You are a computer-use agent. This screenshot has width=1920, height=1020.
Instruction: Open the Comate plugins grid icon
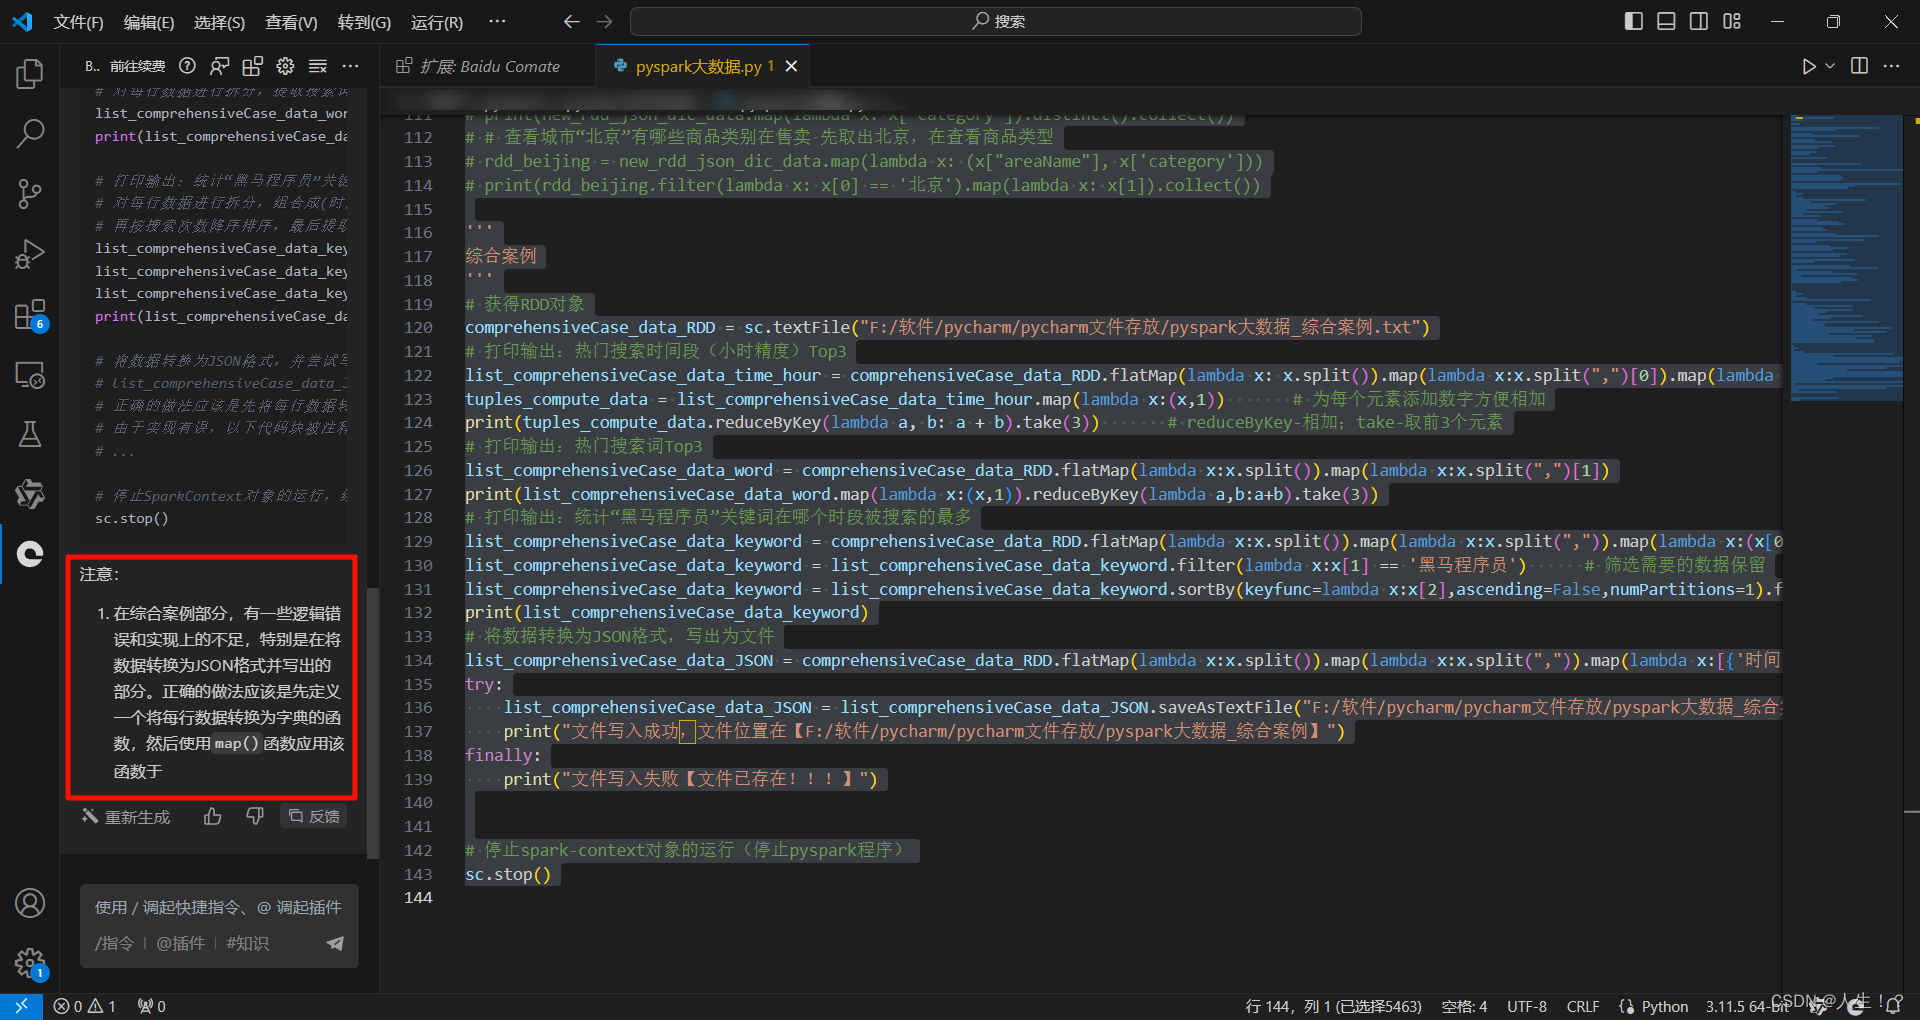point(252,66)
